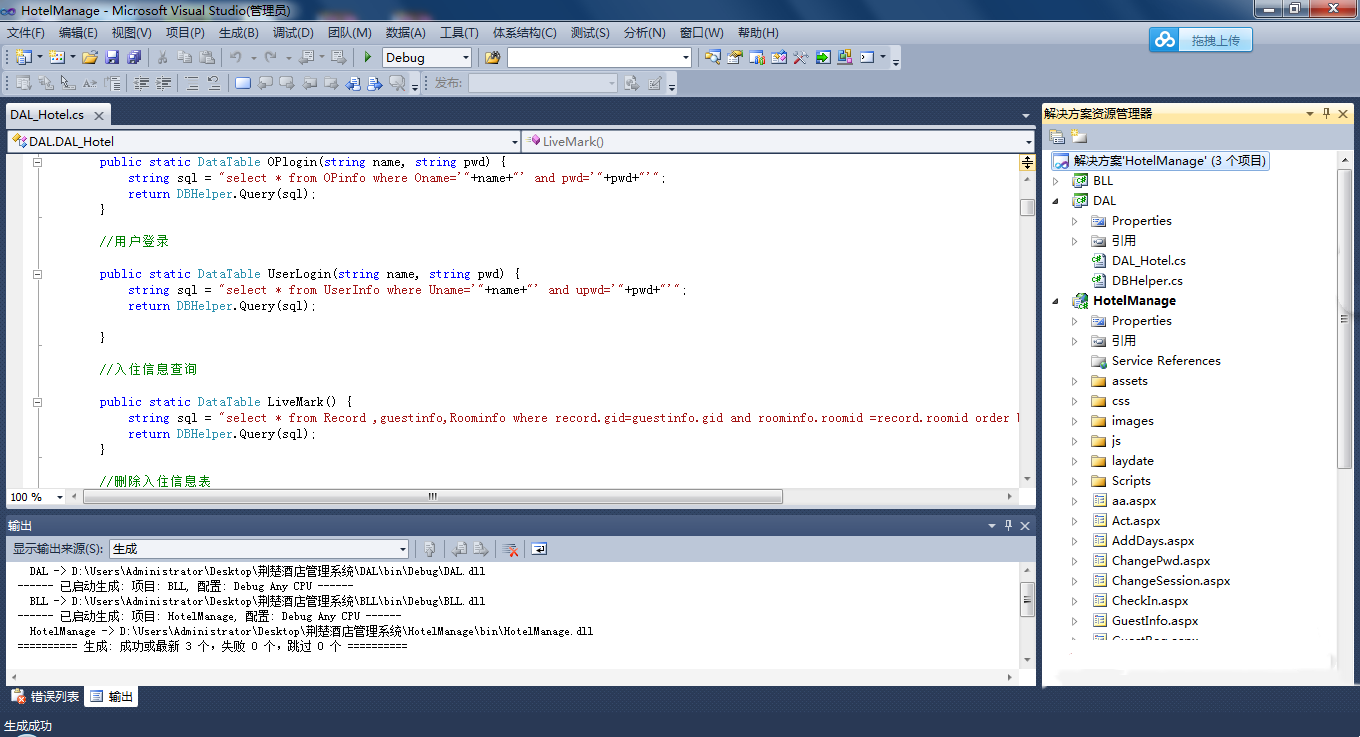The width and height of the screenshot is (1360, 737).
Task: Open the 生成(B) build menu
Action: (238, 33)
